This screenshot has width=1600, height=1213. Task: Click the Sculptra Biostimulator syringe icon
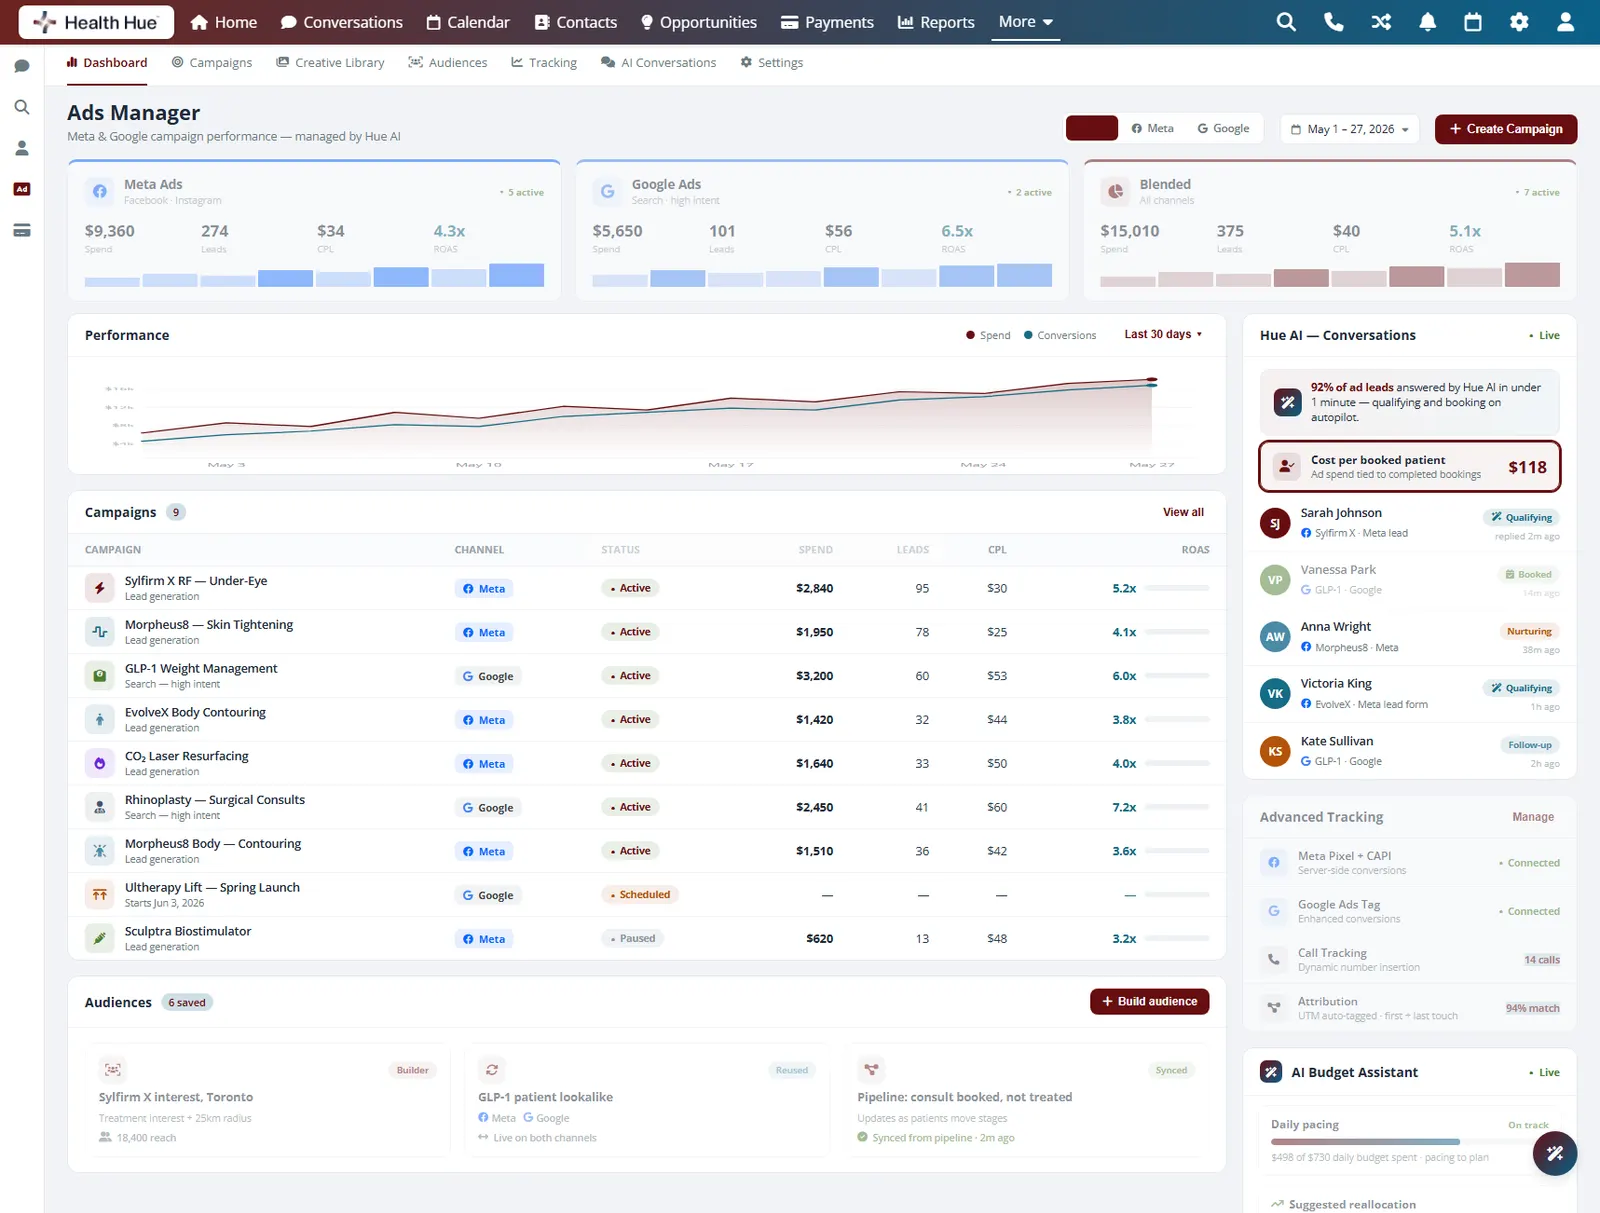pos(99,938)
